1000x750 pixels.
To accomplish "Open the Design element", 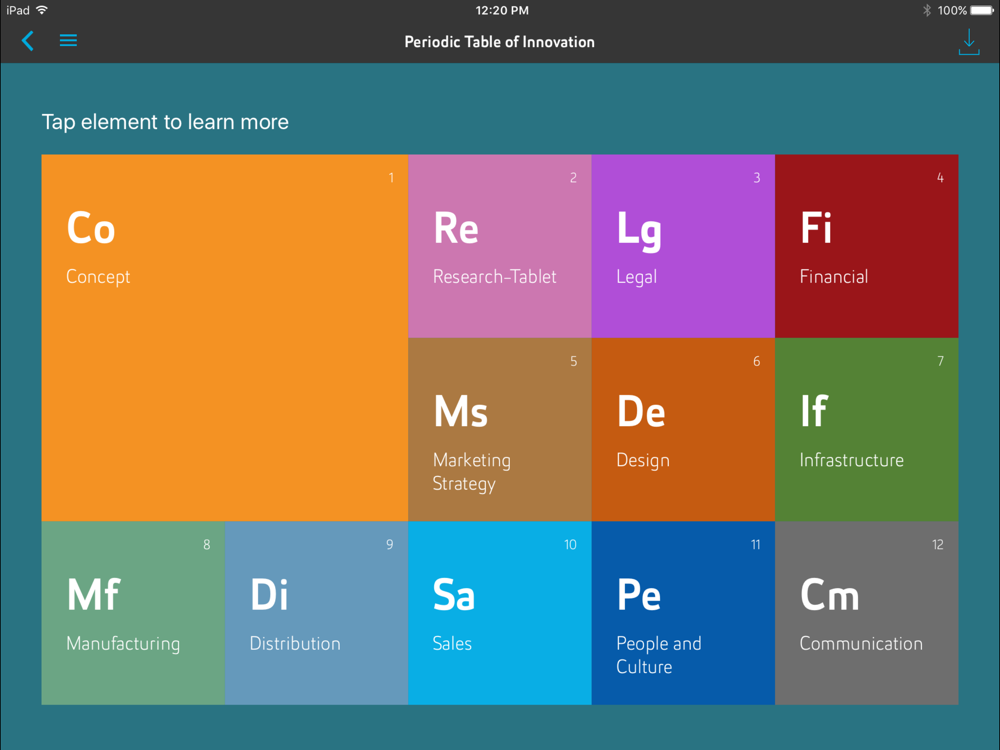I will [x=683, y=429].
